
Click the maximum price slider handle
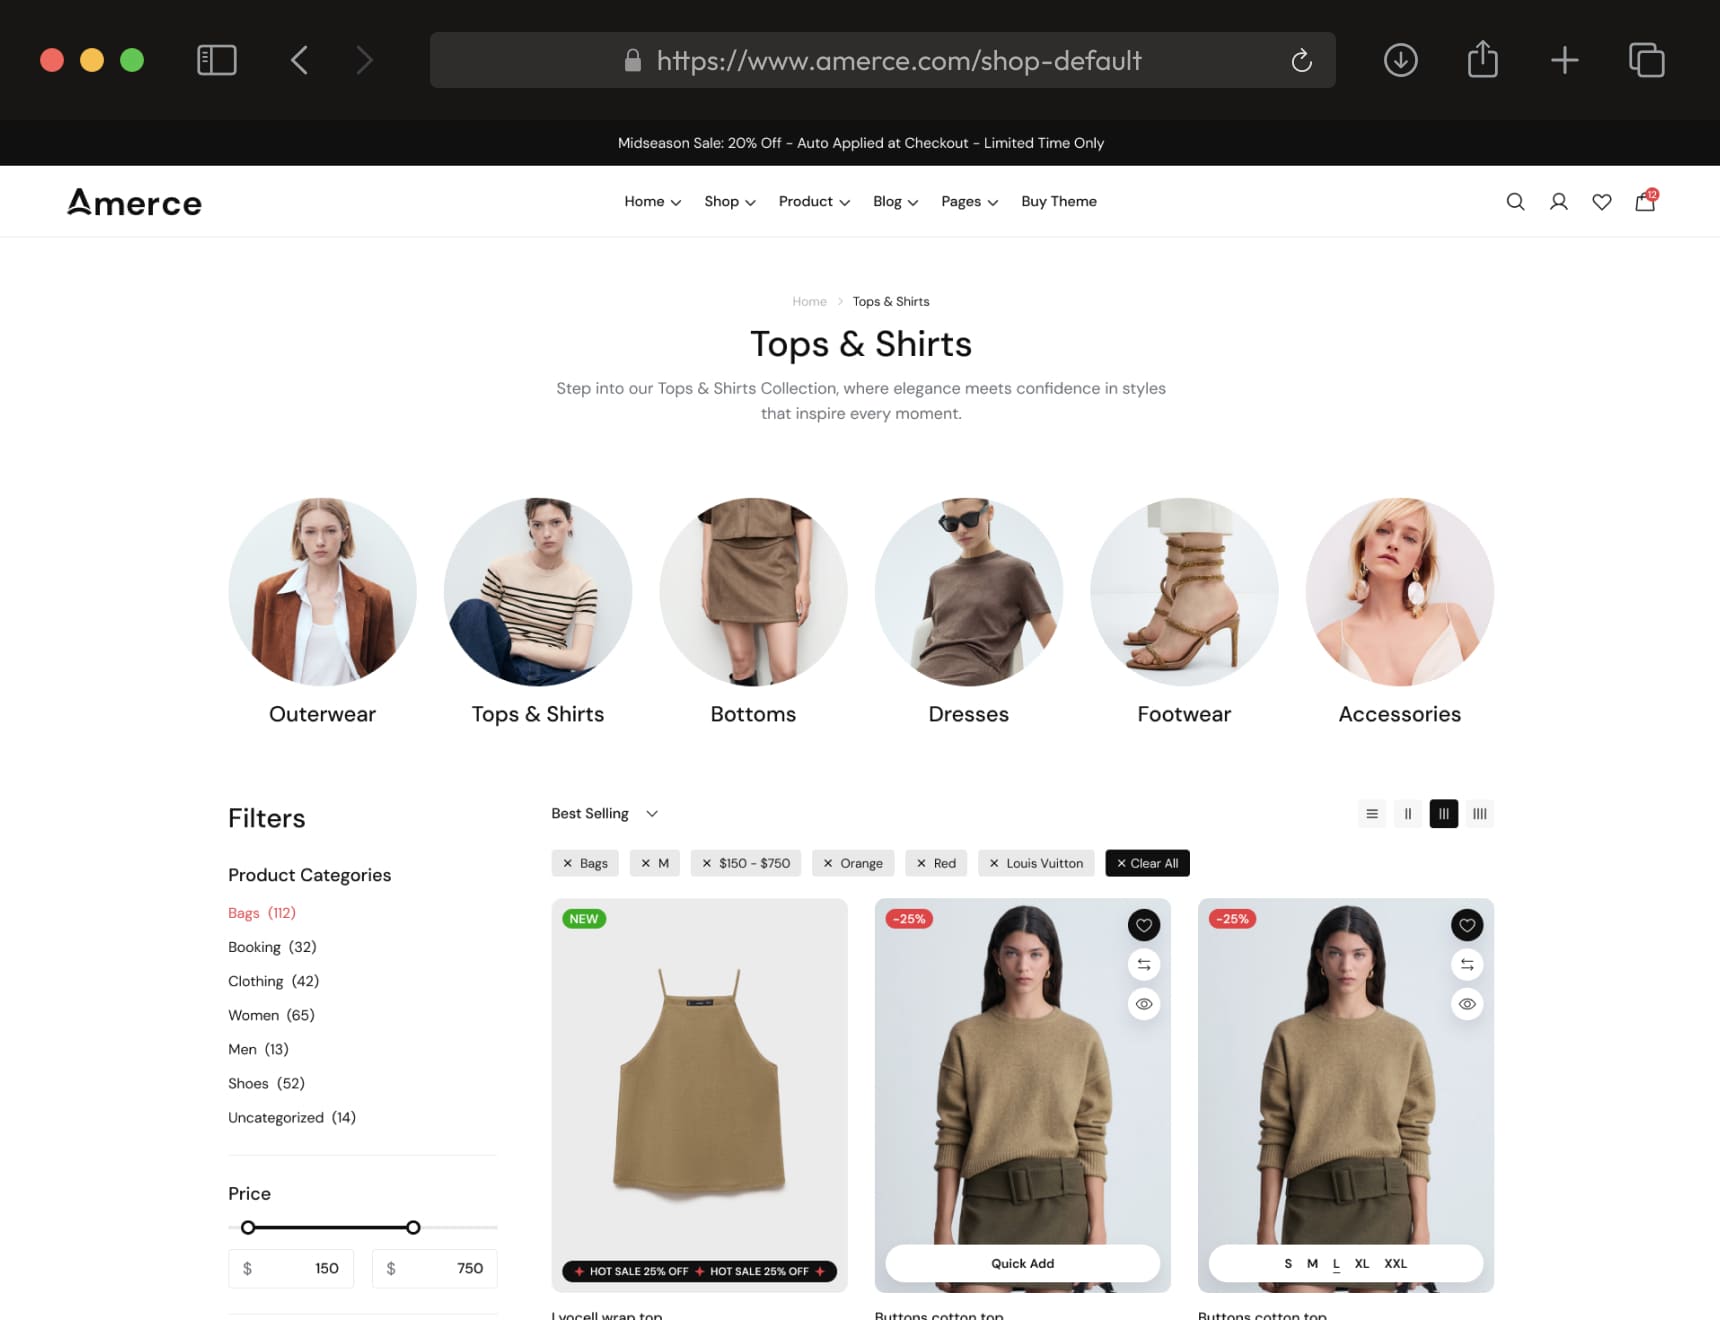[x=413, y=1227]
